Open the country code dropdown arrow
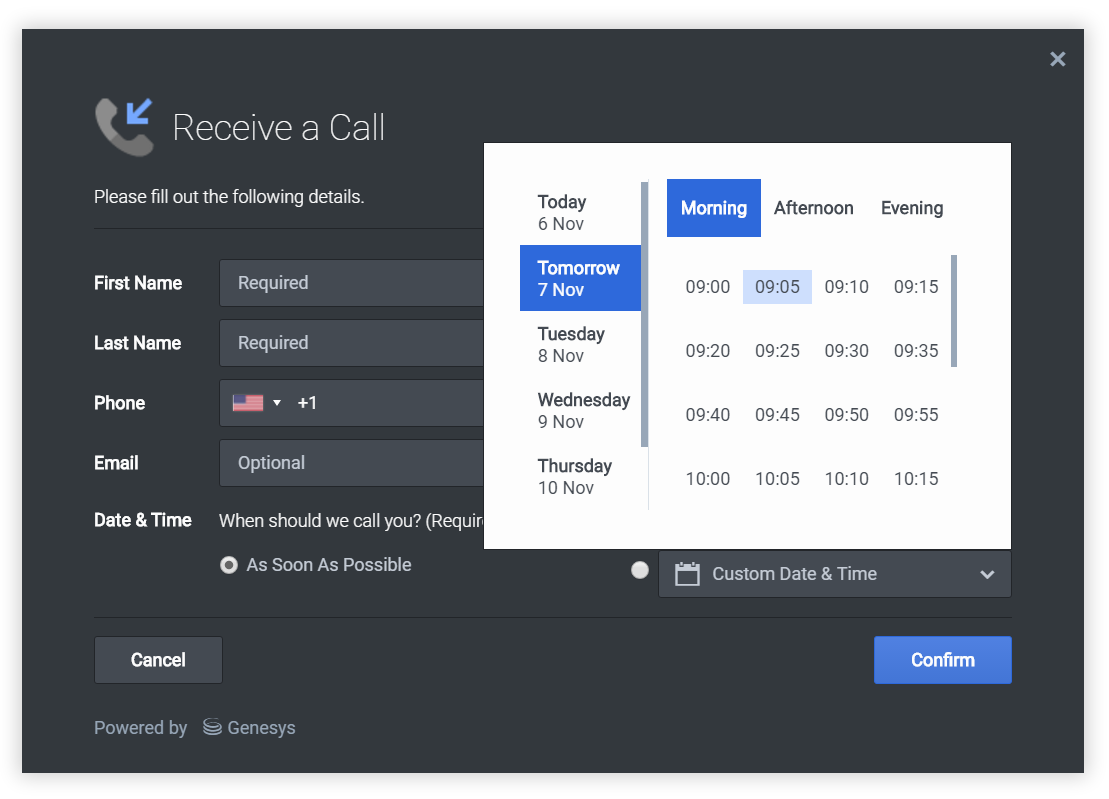The width and height of the screenshot is (1109, 799). coord(277,403)
